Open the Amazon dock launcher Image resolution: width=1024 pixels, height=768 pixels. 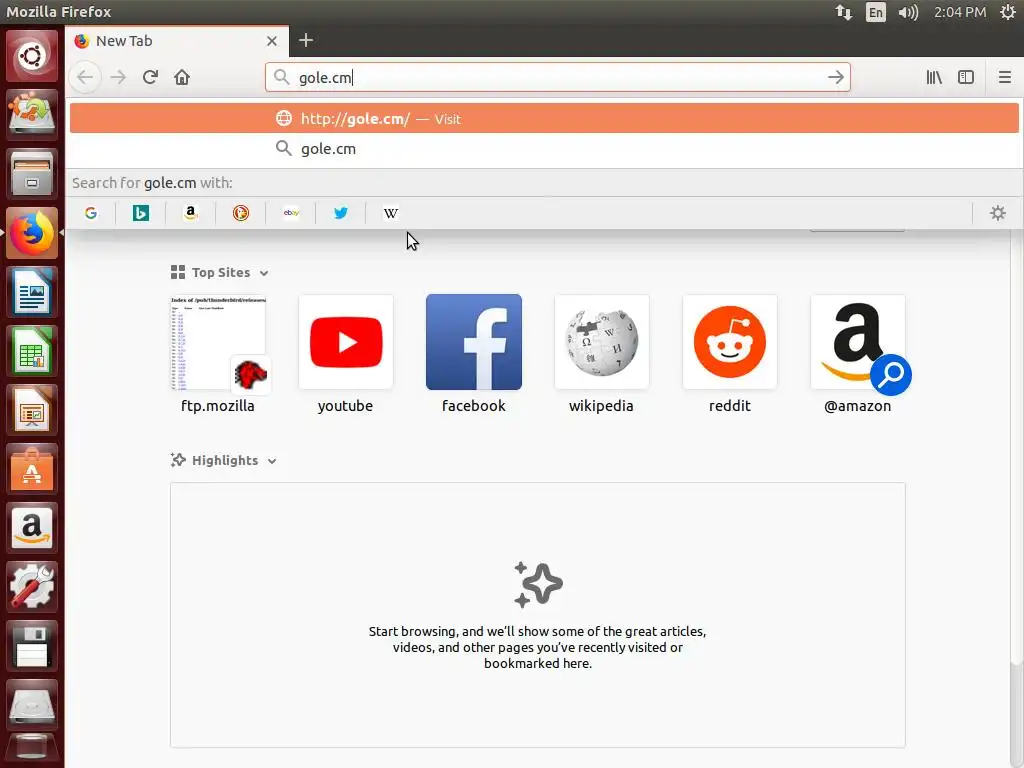tap(32, 528)
